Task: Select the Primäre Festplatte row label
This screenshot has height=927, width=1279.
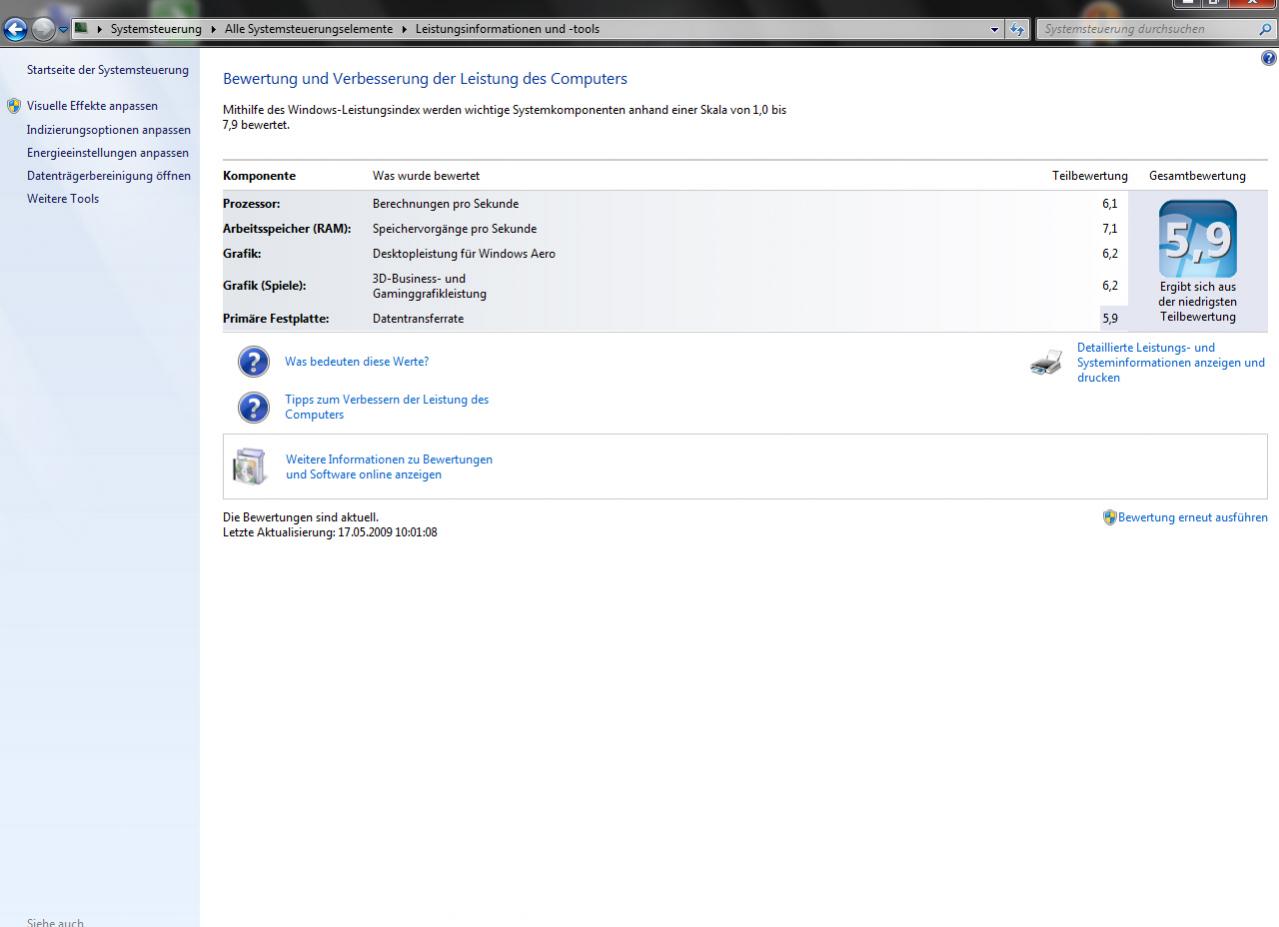Action: pos(276,318)
